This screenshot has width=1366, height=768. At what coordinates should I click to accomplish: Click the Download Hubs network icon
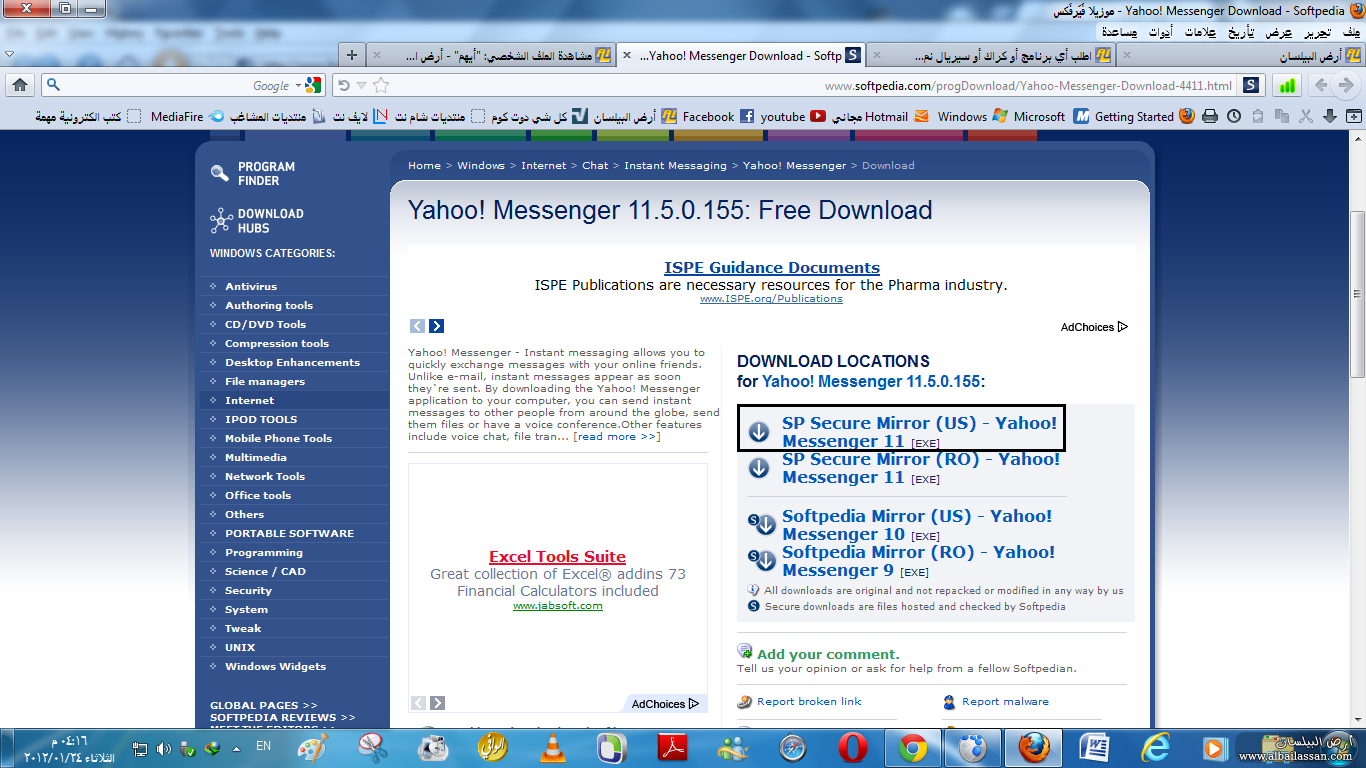point(221,220)
